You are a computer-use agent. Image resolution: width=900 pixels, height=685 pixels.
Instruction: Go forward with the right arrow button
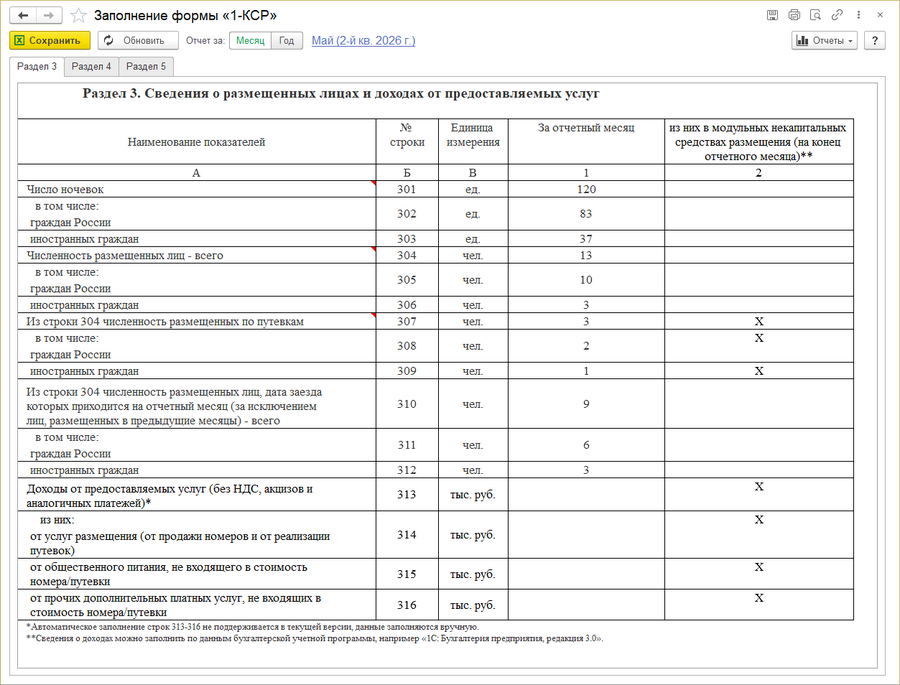tap(49, 16)
